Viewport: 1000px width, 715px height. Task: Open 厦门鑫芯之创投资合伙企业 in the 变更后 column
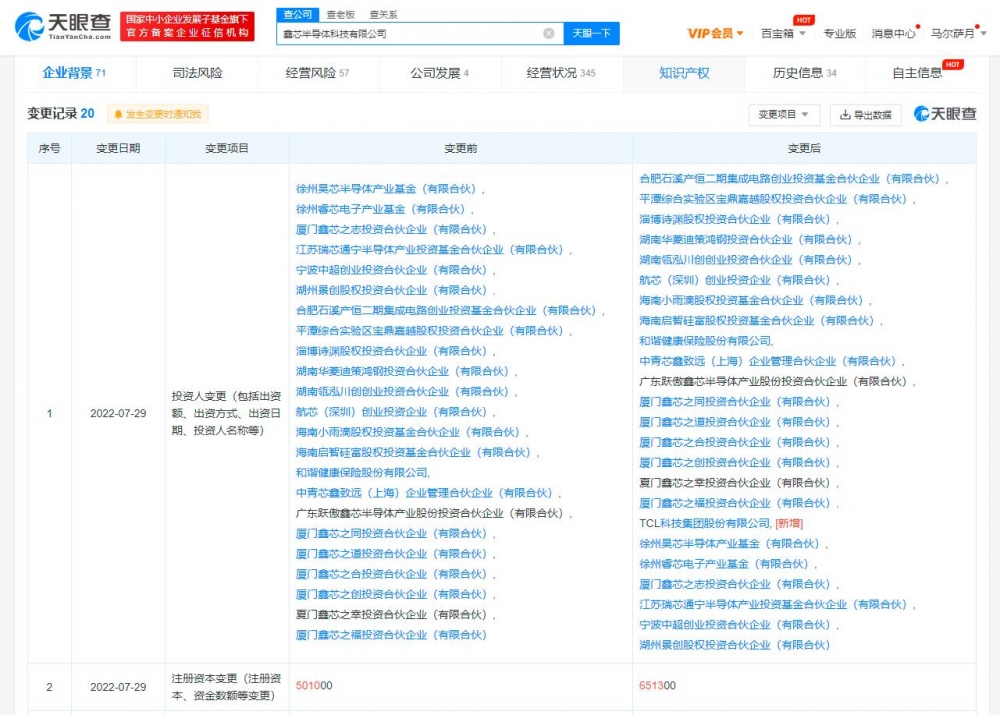point(735,463)
